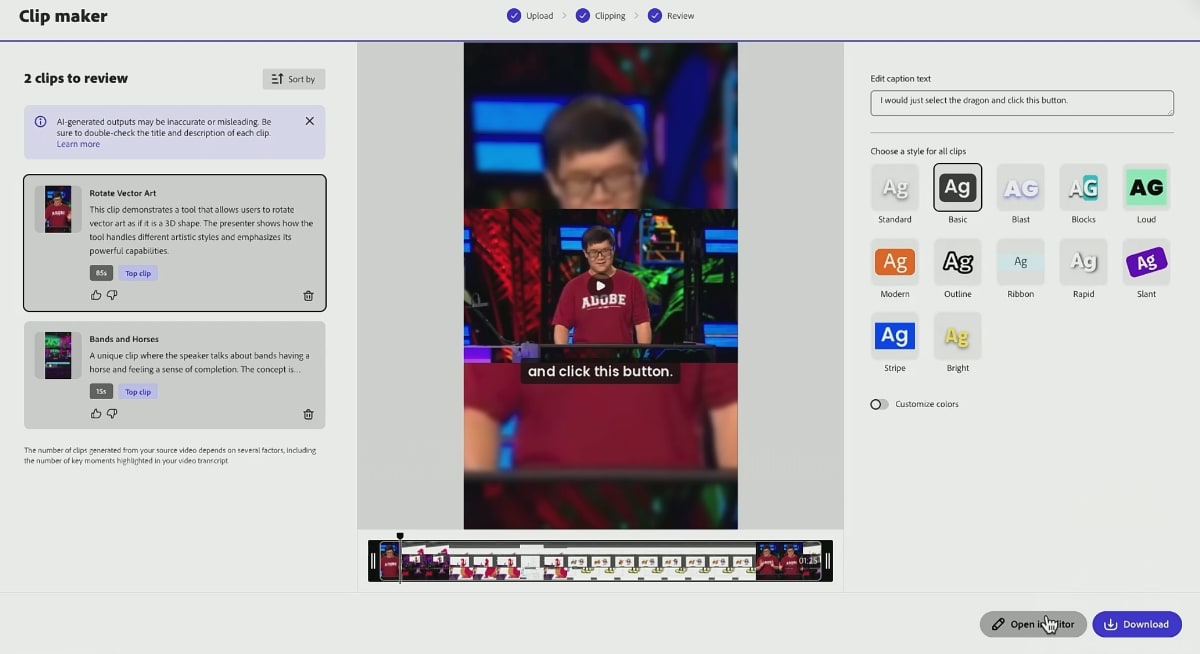Select the Basic caption style
The width and height of the screenshot is (1200, 654).
(958, 187)
